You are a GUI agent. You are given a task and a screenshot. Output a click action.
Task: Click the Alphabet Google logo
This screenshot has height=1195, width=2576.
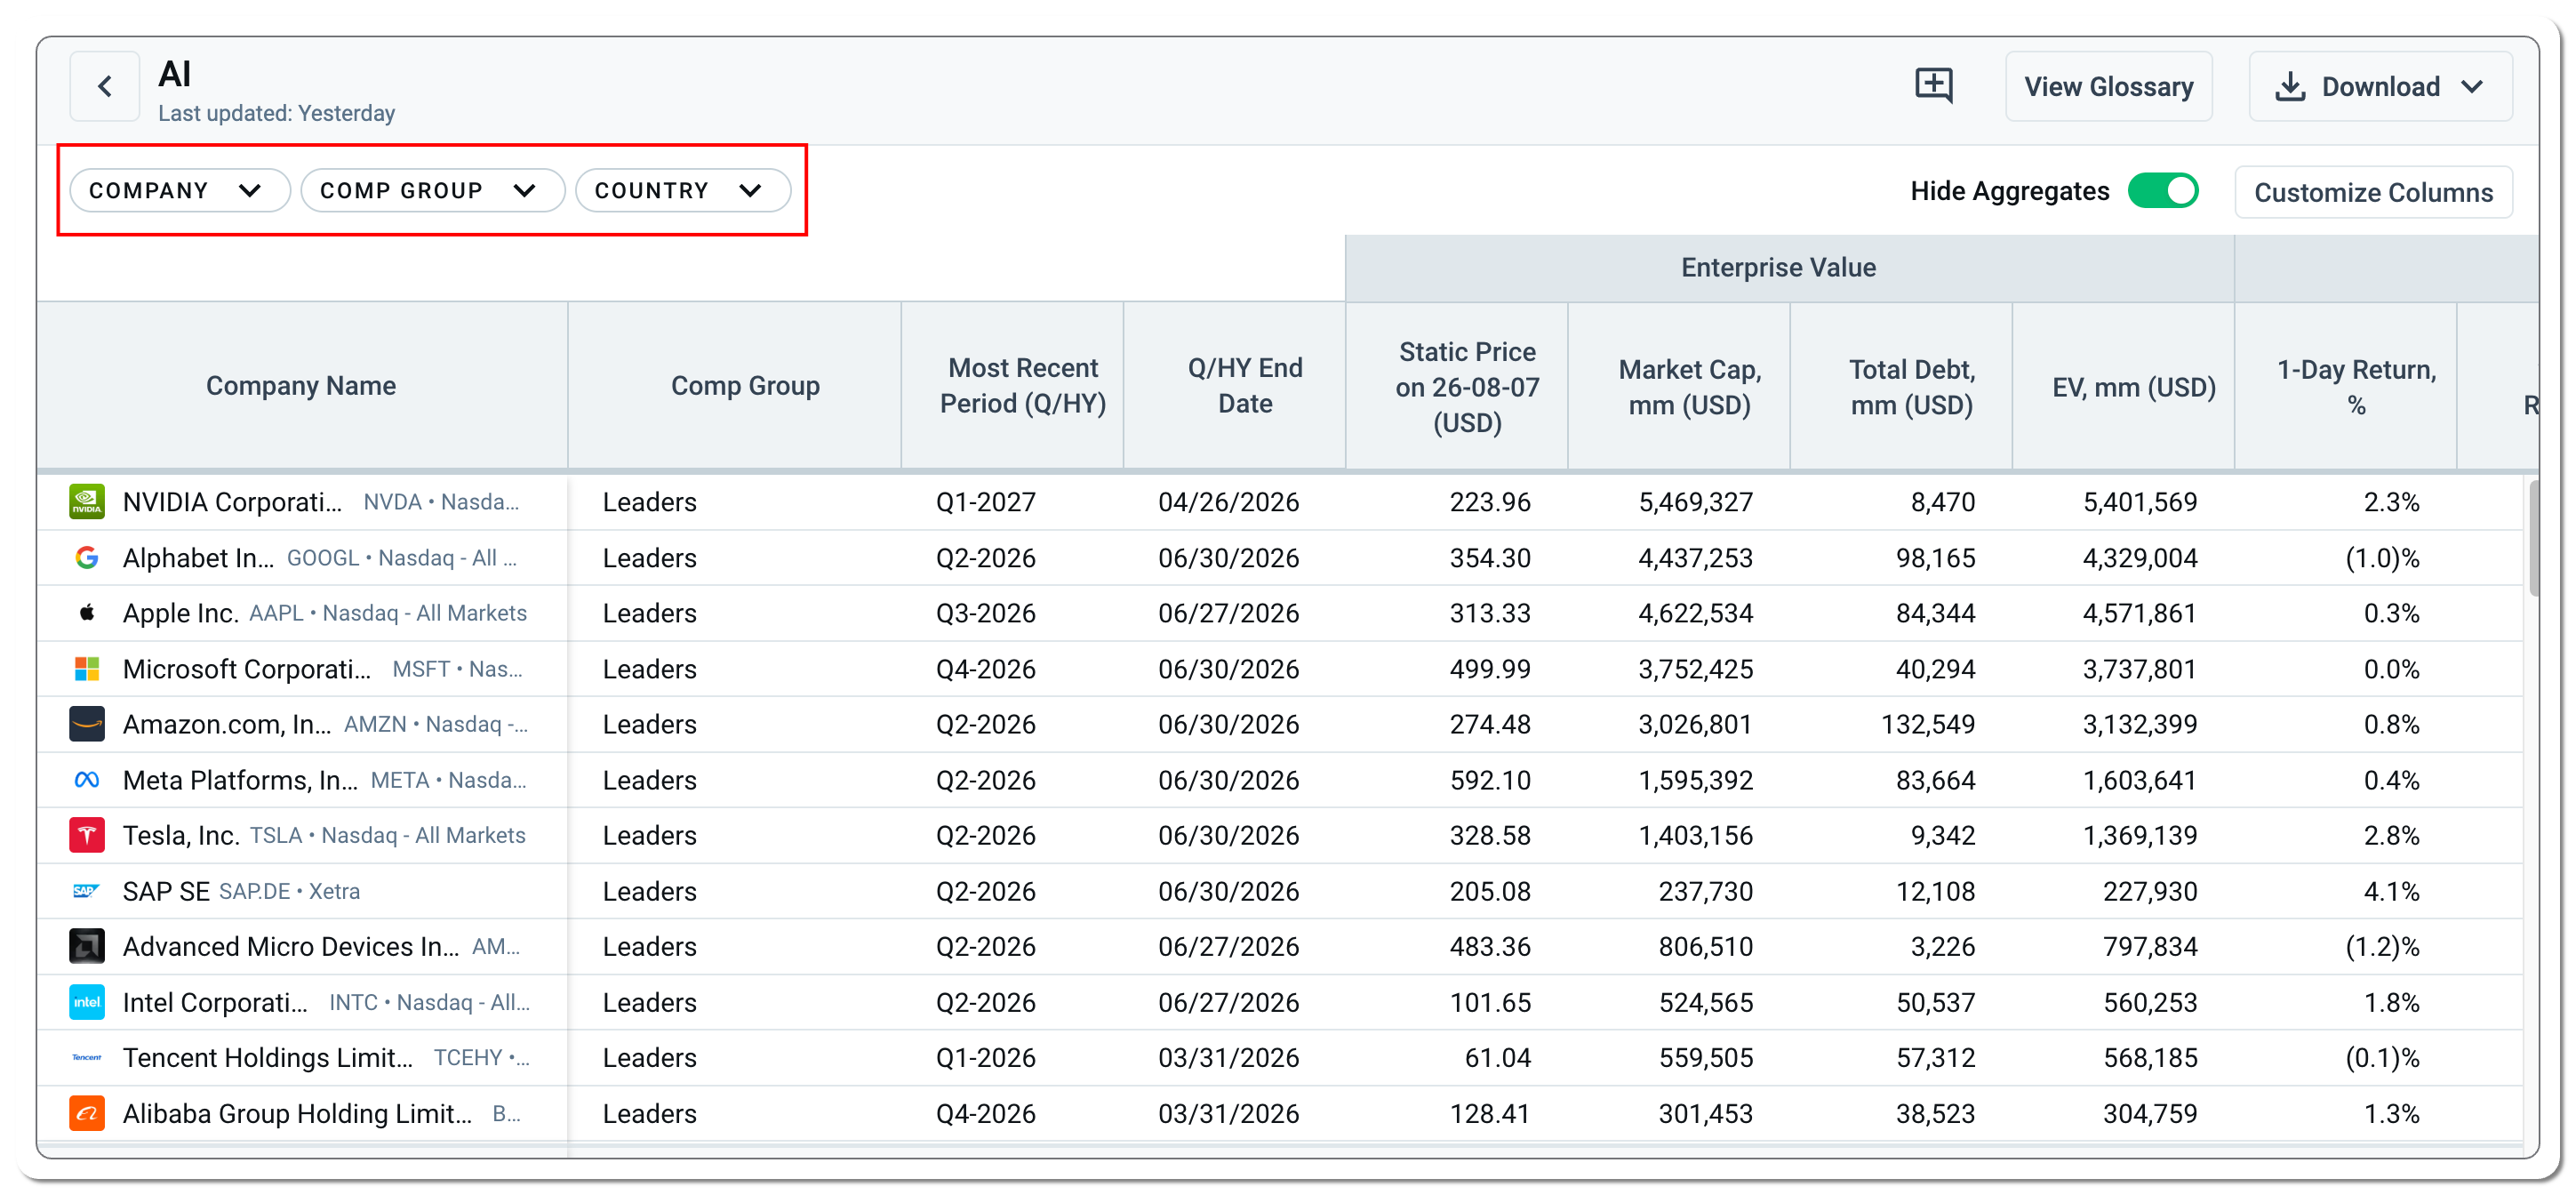(x=87, y=558)
